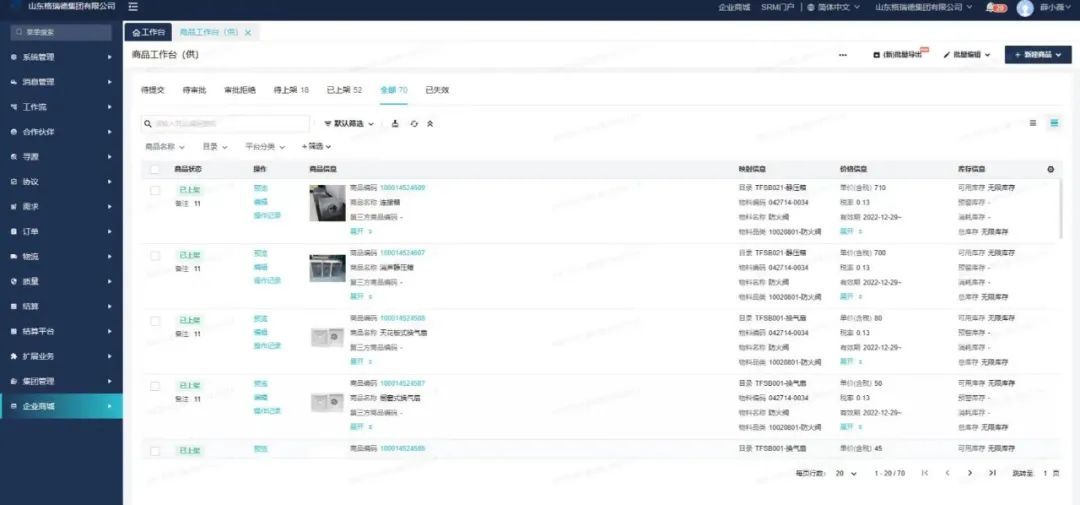Go to the next page arrow

point(969,472)
